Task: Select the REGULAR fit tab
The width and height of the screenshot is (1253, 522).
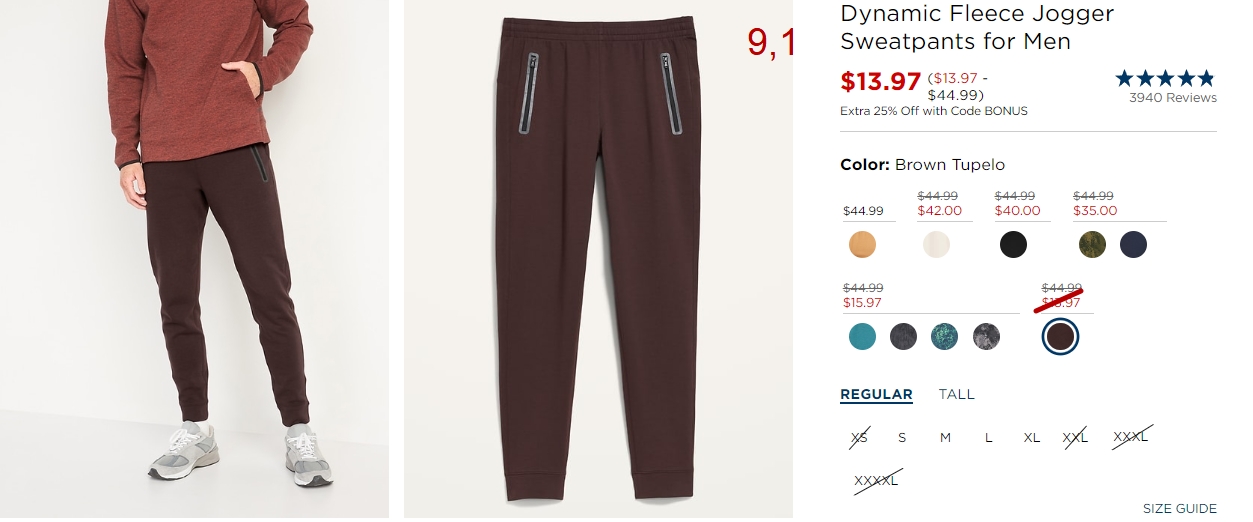Action: point(876,394)
